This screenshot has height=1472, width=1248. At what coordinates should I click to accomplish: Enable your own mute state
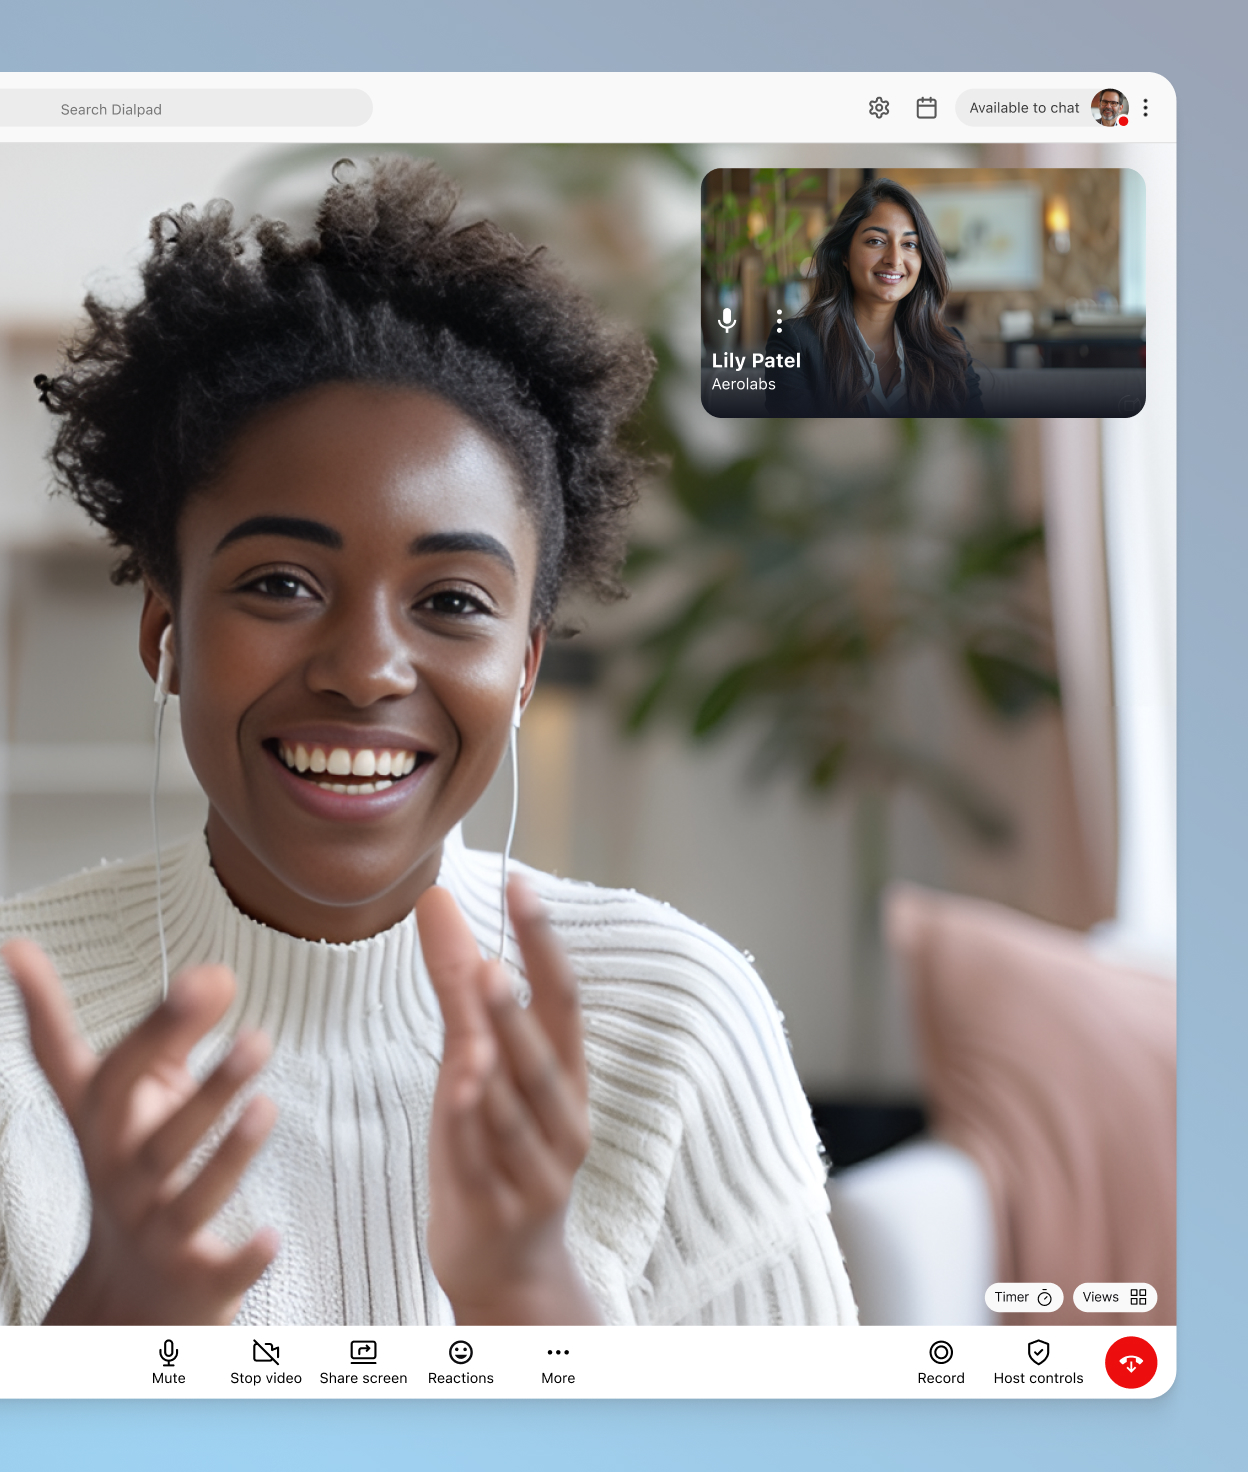click(167, 1361)
